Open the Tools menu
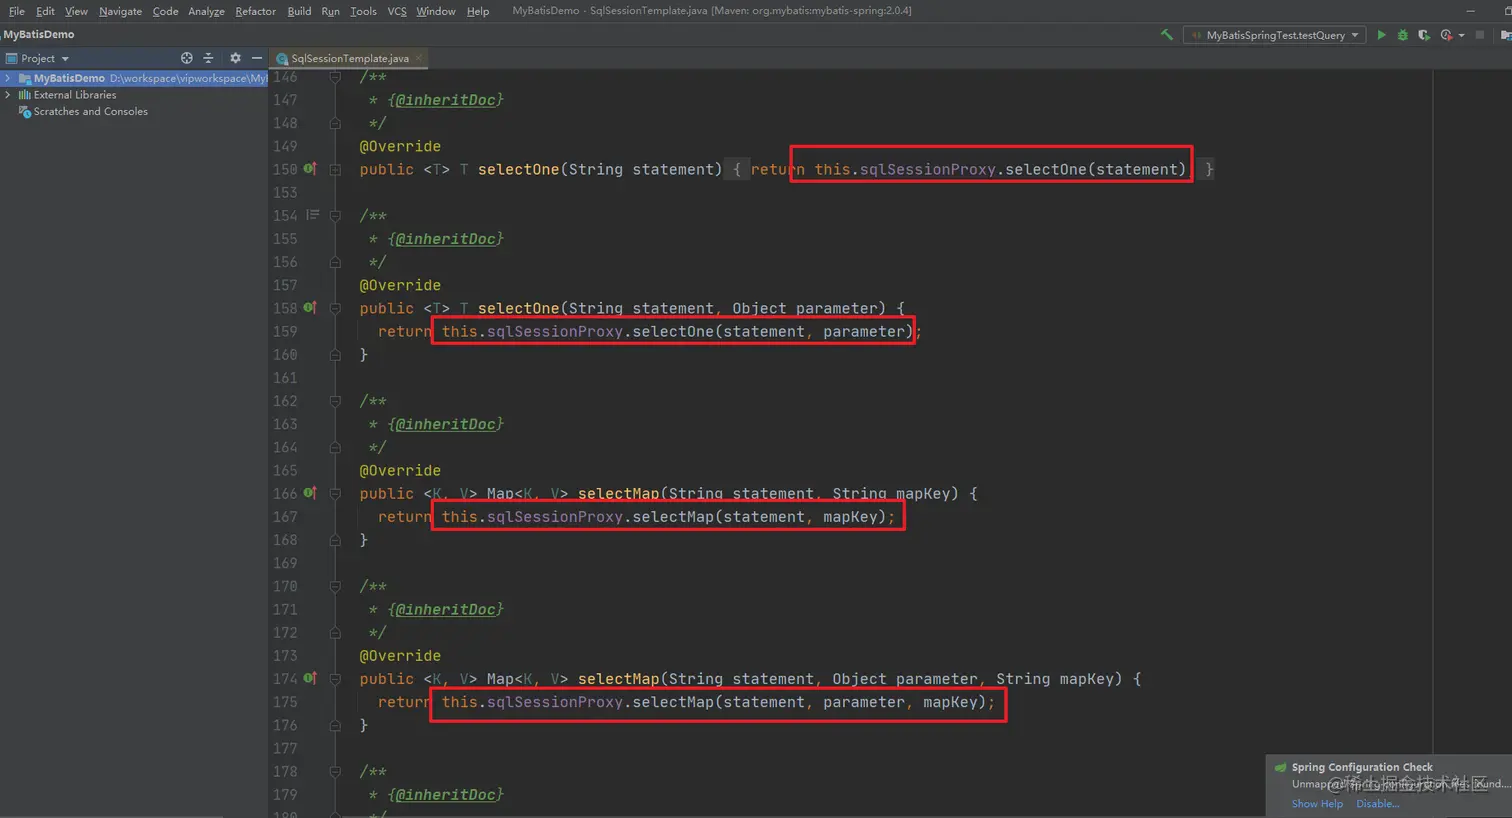Viewport: 1512px width, 818px height. pyautogui.click(x=363, y=11)
